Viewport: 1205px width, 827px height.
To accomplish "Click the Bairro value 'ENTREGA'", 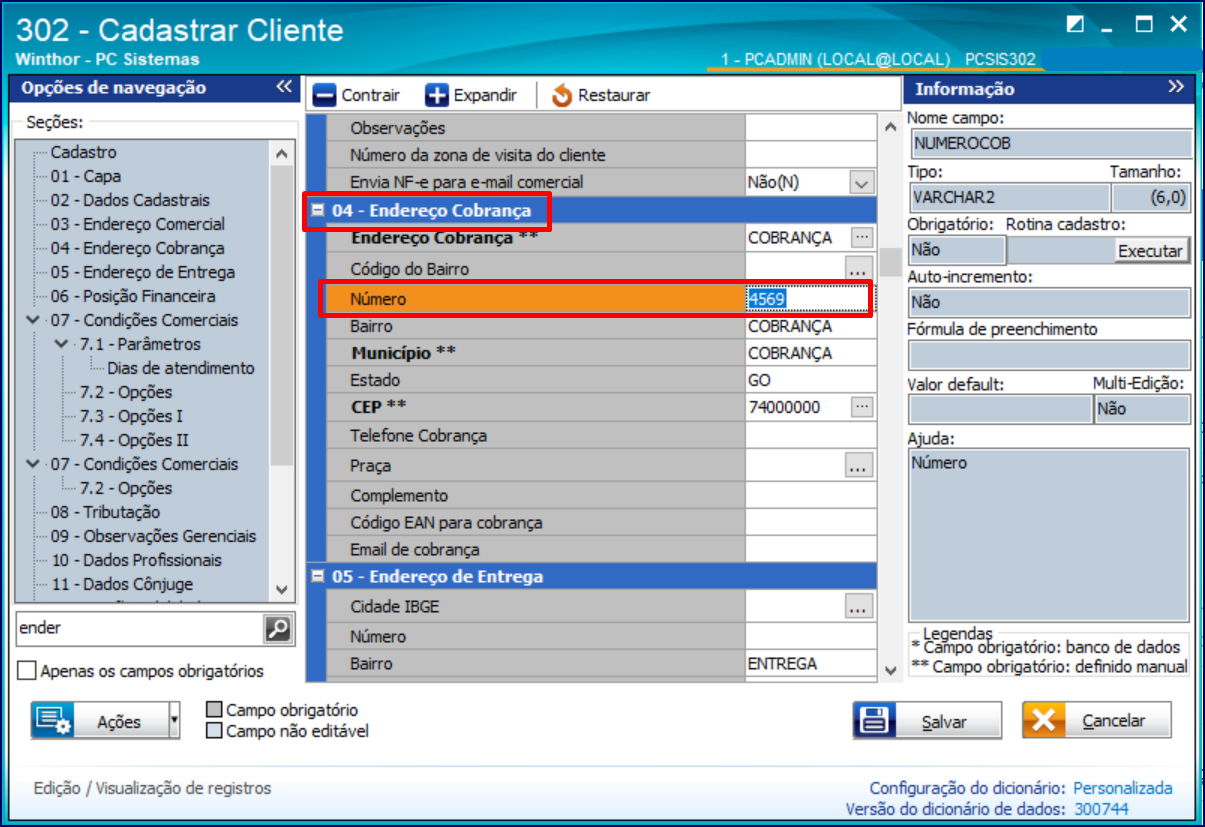I will [x=782, y=664].
